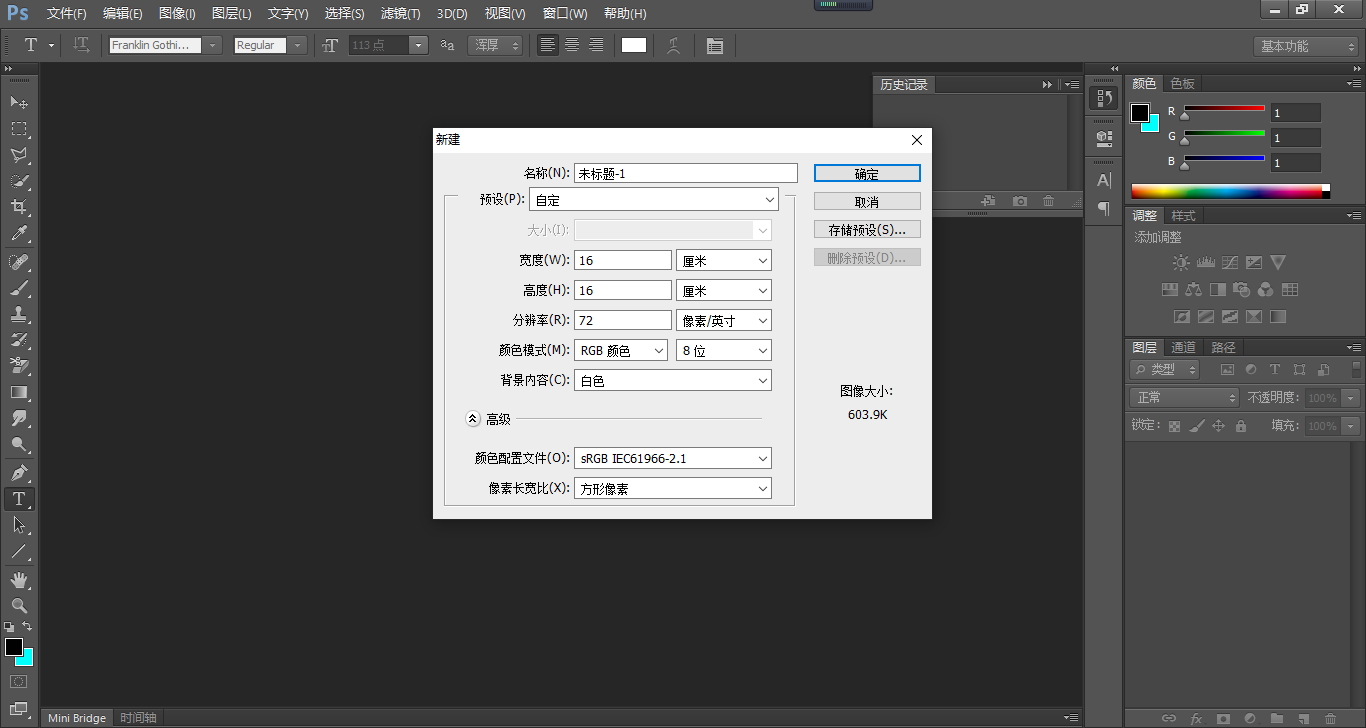Select the Crop tool in toolbar
1366x728 pixels.
point(18,208)
